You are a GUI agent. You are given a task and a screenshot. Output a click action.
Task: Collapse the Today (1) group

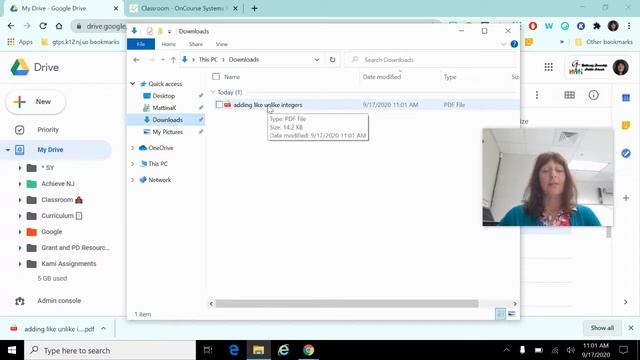point(213,92)
